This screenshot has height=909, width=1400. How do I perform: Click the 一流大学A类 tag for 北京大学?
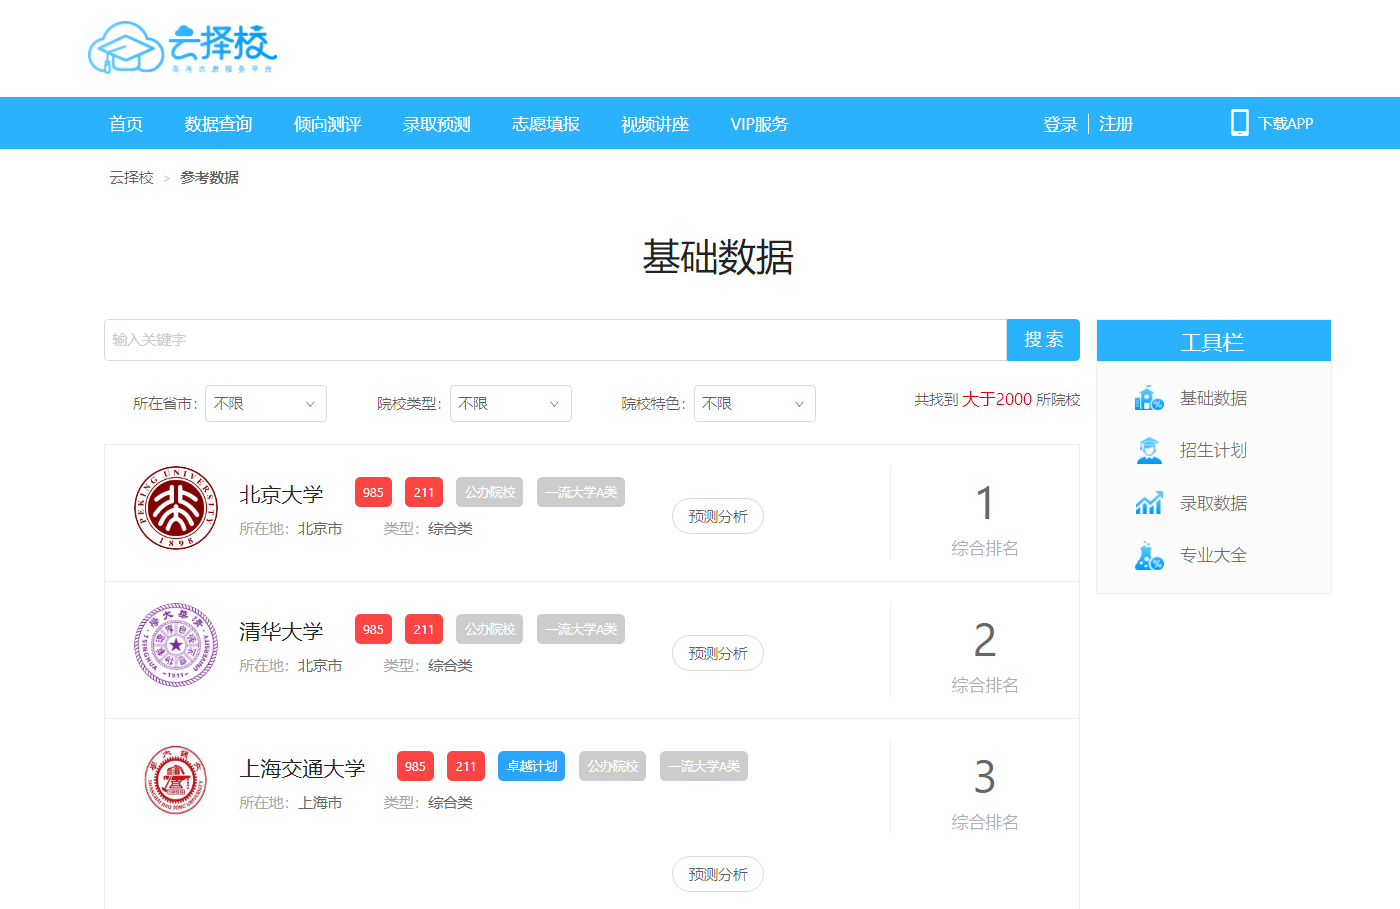coord(581,492)
